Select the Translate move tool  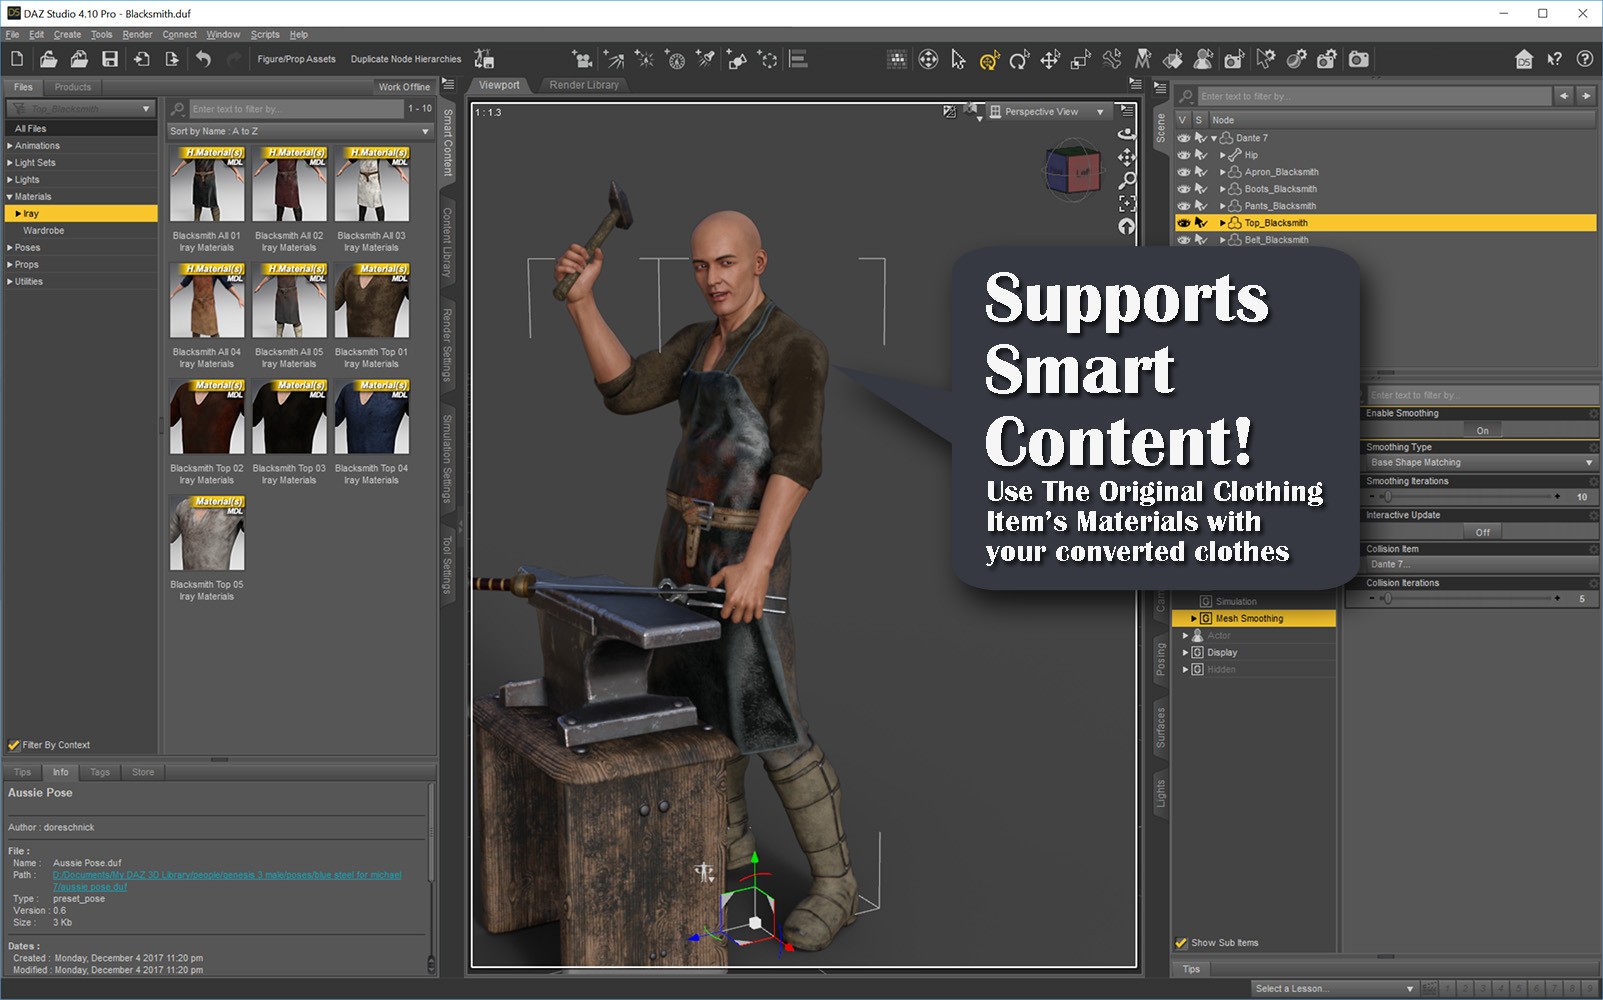click(1050, 60)
